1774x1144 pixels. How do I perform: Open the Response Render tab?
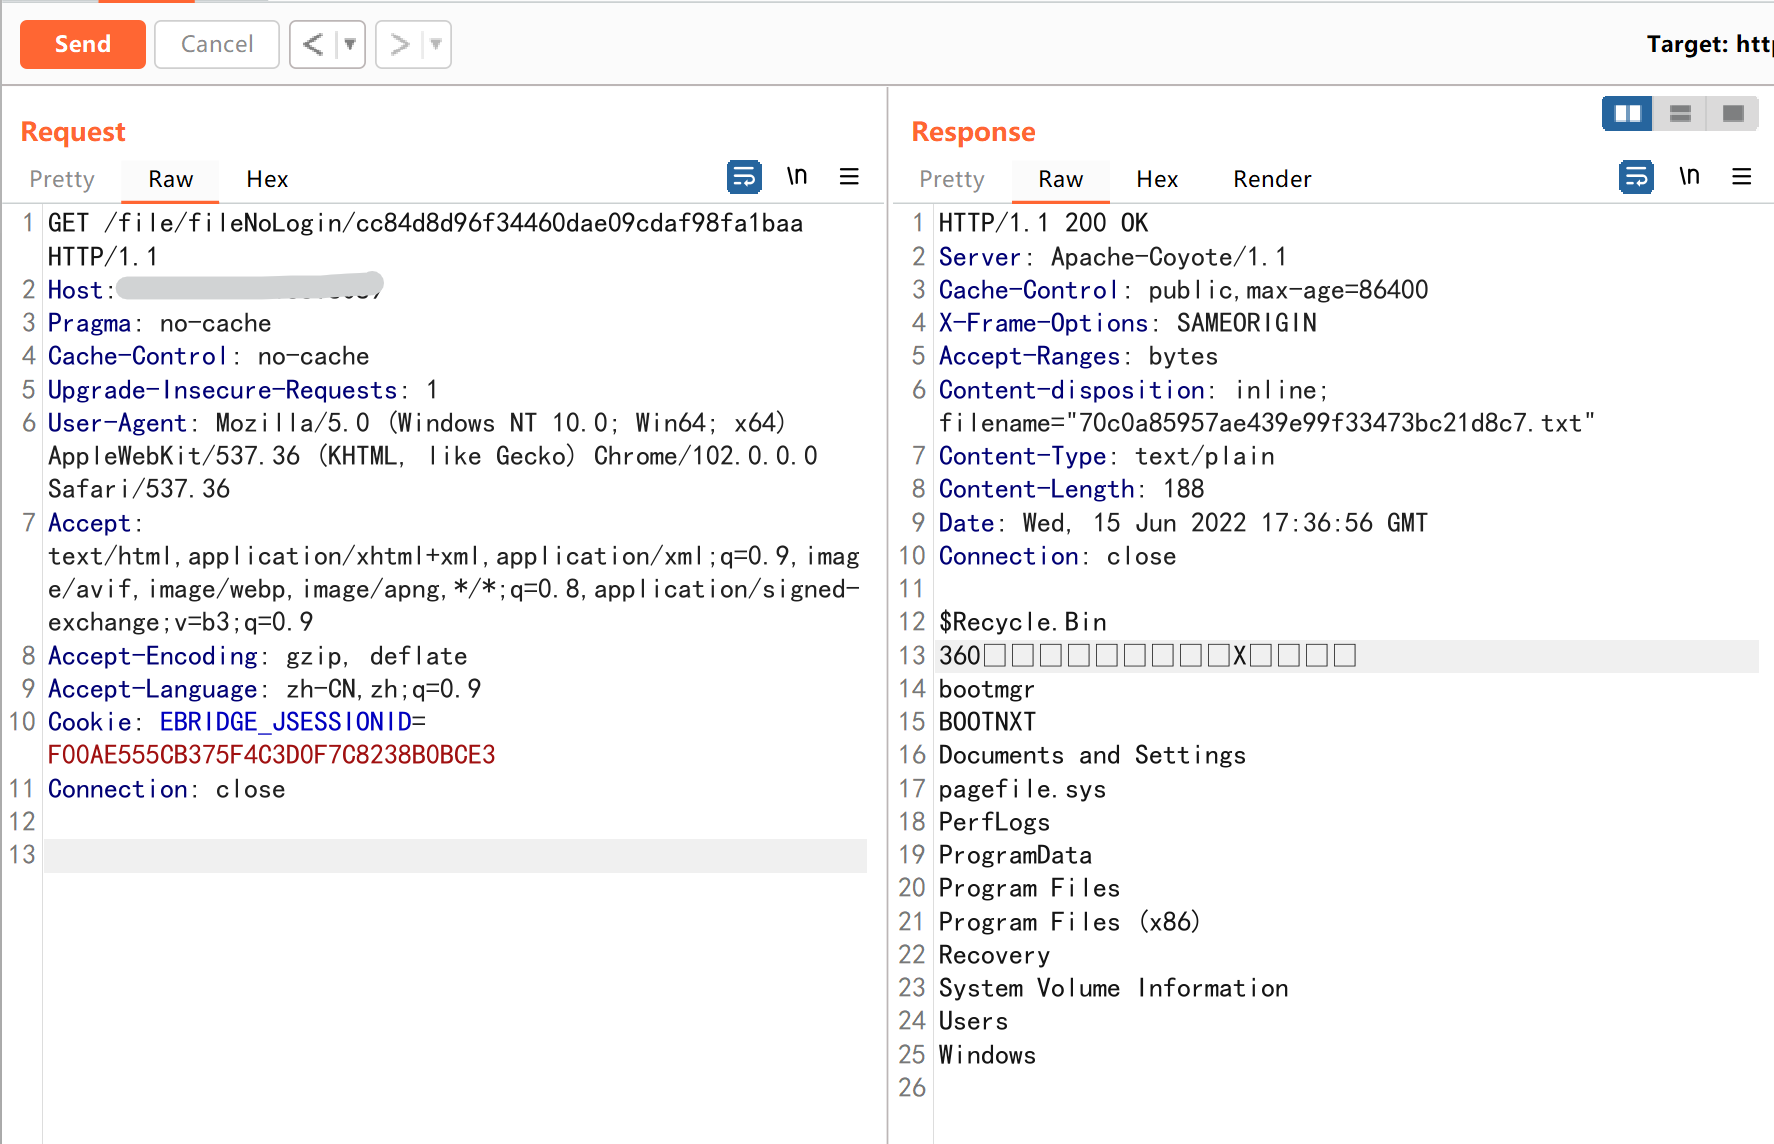click(1271, 179)
